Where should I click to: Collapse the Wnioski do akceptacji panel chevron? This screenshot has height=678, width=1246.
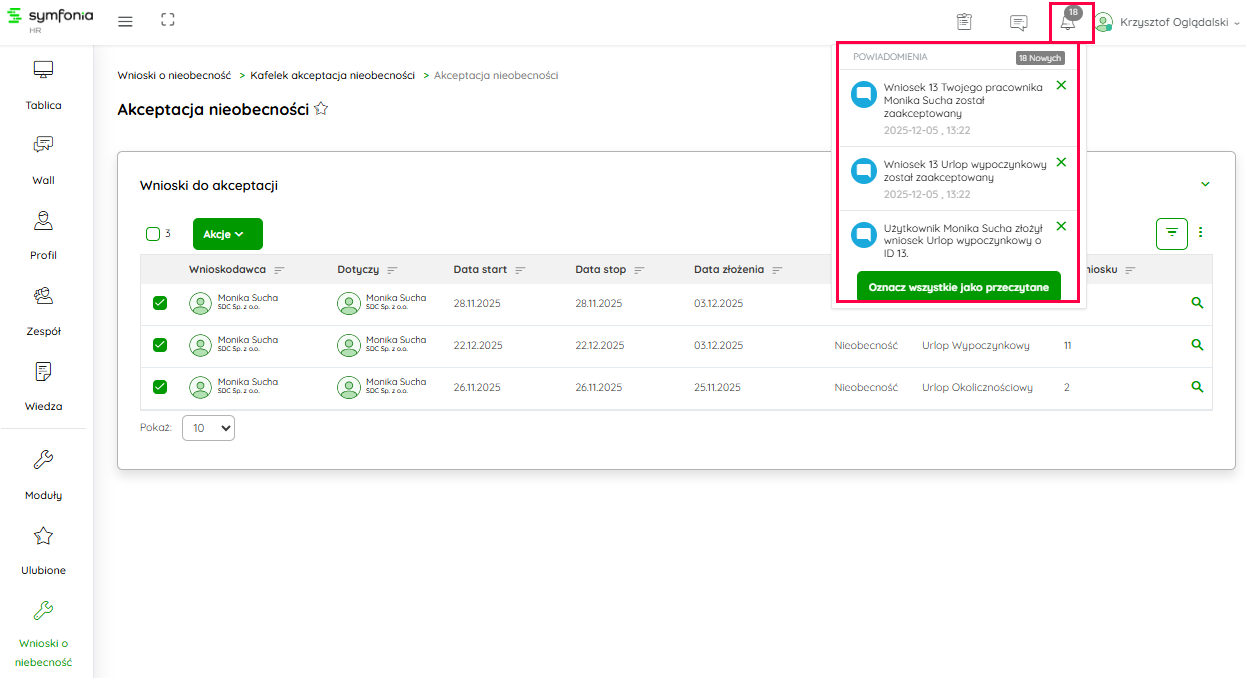[x=1205, y=184]
